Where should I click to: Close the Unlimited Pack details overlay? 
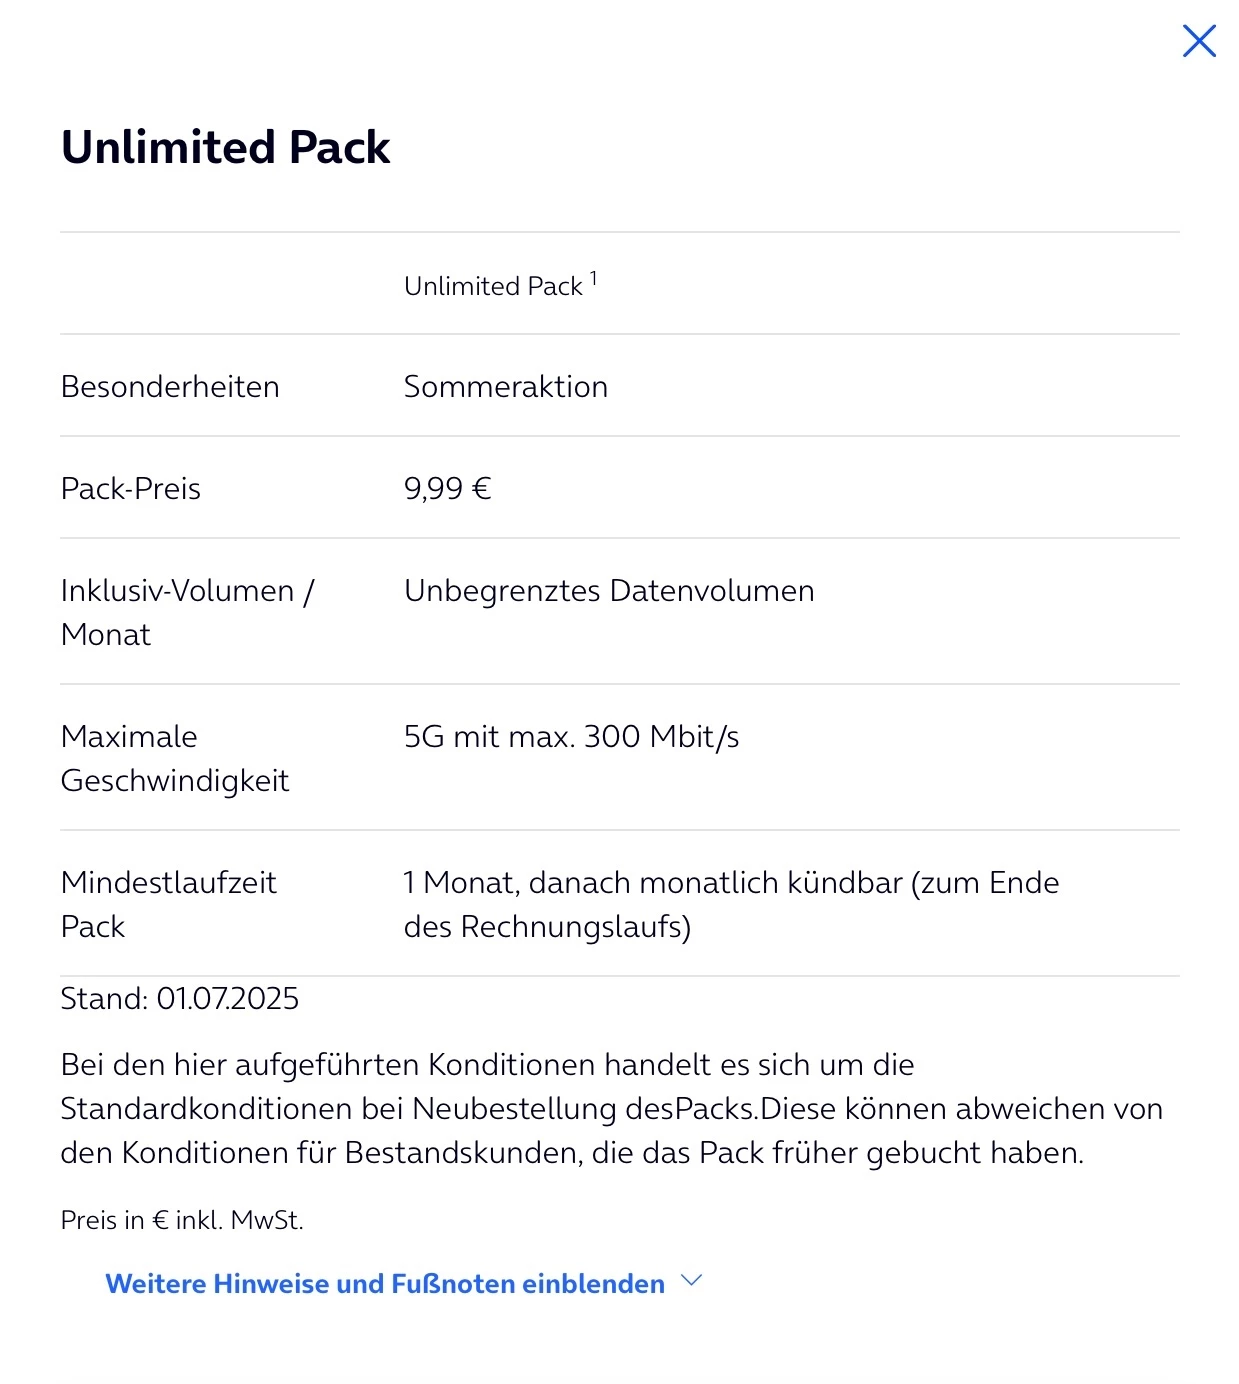click(x=1198, y=42)
